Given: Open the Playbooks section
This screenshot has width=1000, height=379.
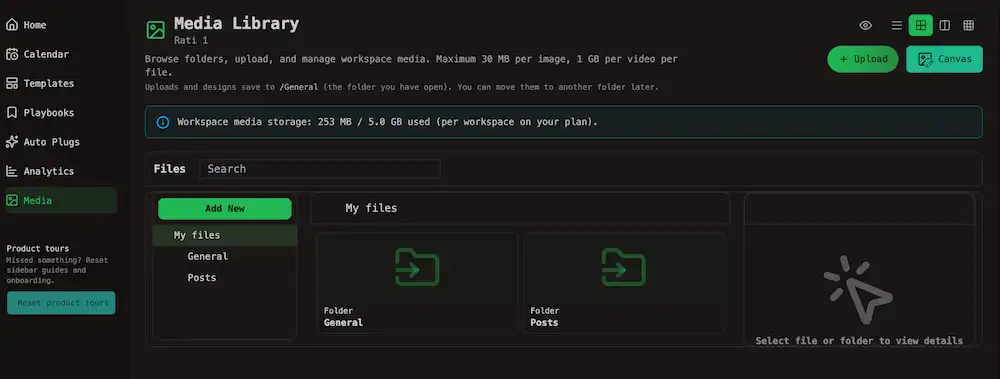Looking at the screenshot, I should coord(61,113).
